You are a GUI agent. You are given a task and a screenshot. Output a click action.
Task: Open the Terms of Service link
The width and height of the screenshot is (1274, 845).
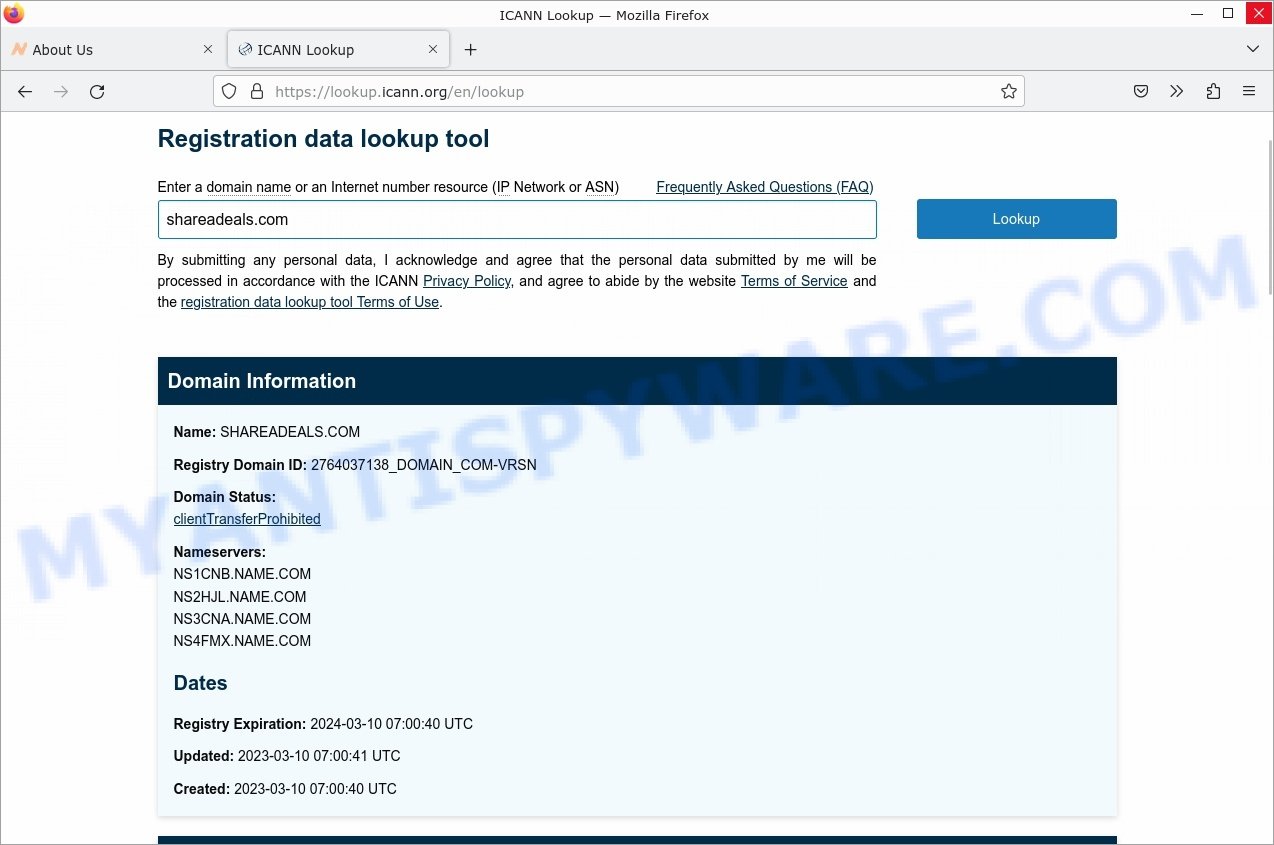[x=794, y=281]
